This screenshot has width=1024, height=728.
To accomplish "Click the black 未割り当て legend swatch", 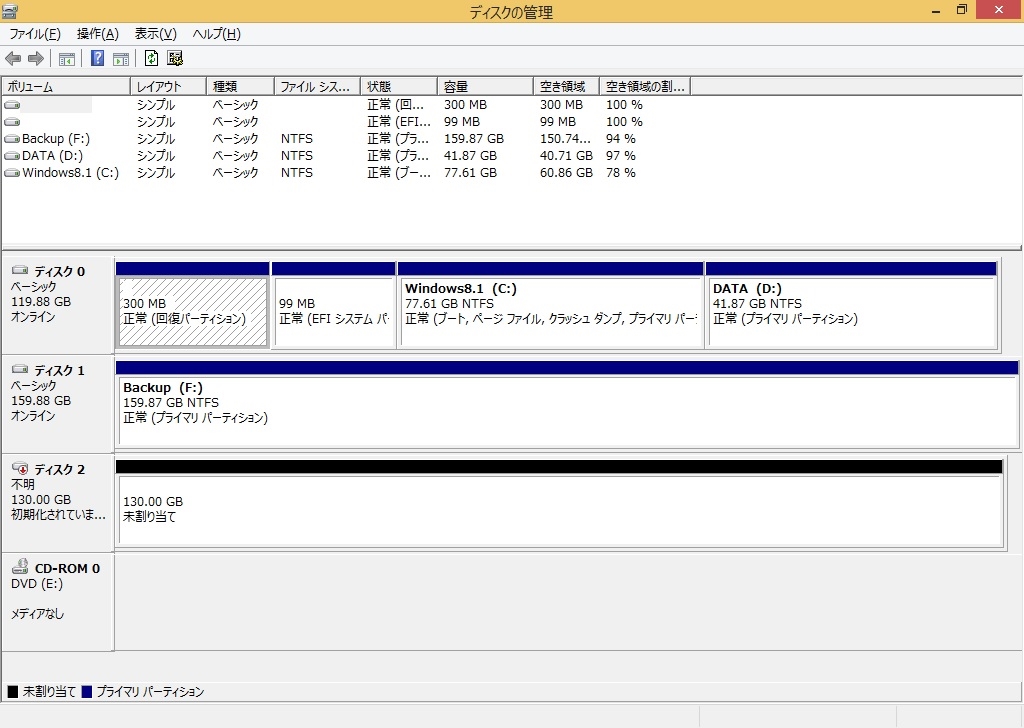I will click(12, 691).
